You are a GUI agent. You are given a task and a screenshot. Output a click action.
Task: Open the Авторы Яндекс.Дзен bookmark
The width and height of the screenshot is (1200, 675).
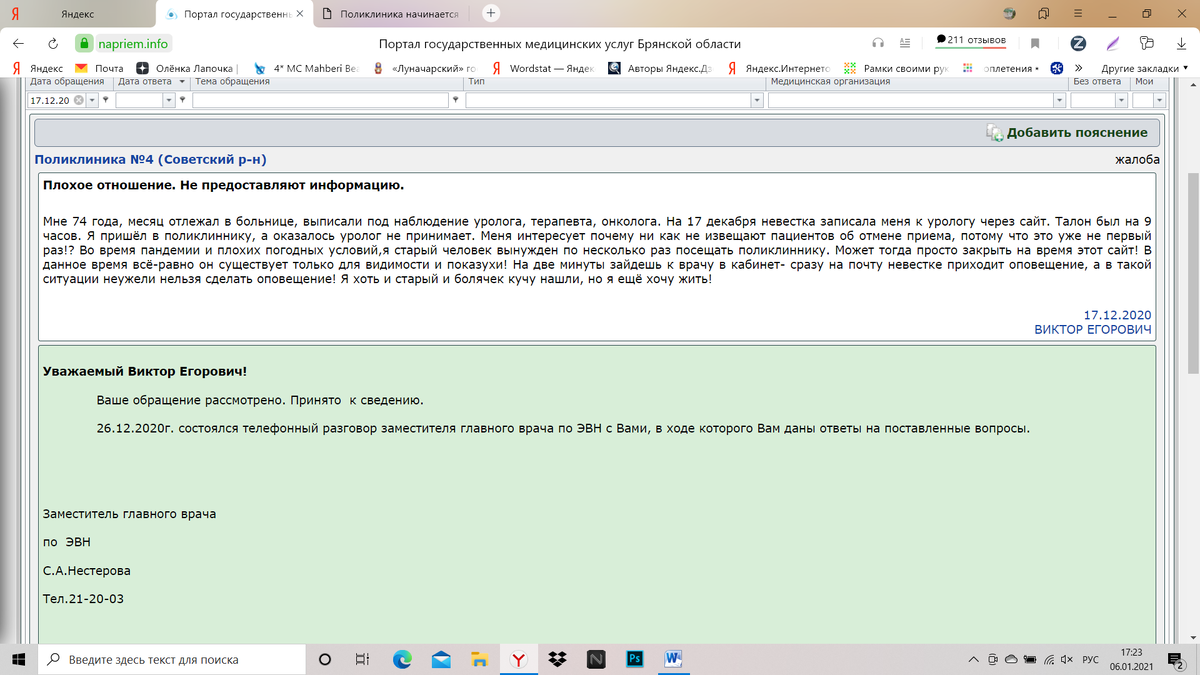point(661,68)
